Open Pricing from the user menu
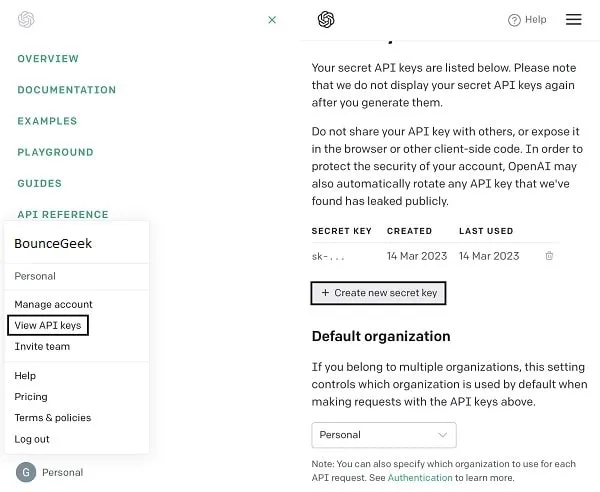The image size is (600, 492). tap(31, 397)
